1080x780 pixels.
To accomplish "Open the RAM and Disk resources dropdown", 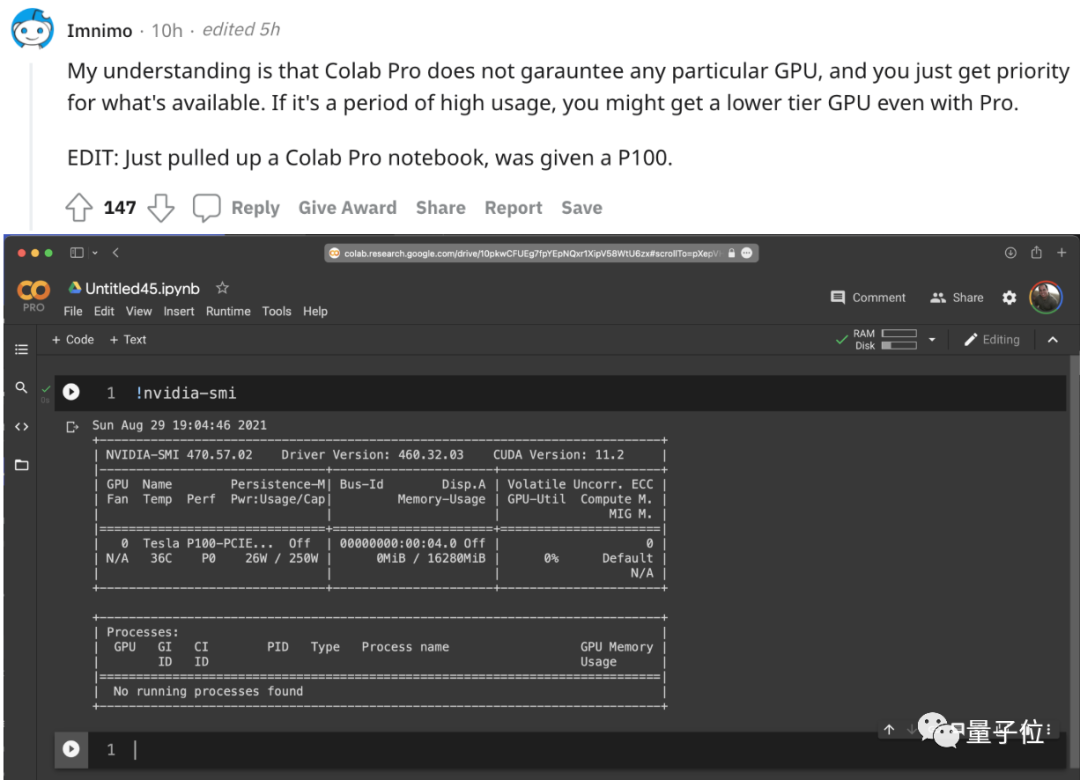I will pyautogui.click(x=931, y=339).
